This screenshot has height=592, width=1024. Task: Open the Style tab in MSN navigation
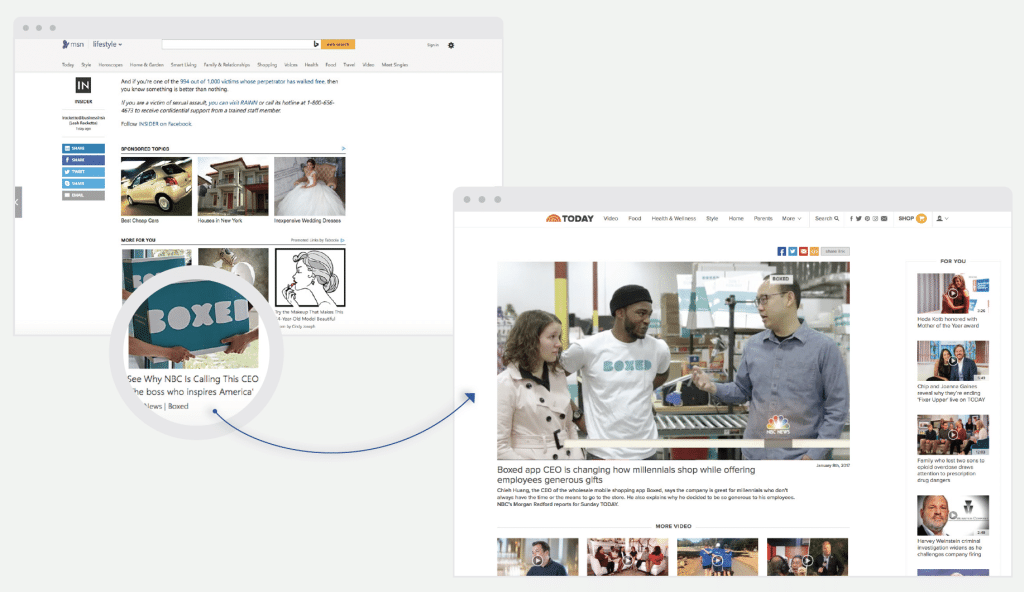pyautogui.click(x=86, y=65)
